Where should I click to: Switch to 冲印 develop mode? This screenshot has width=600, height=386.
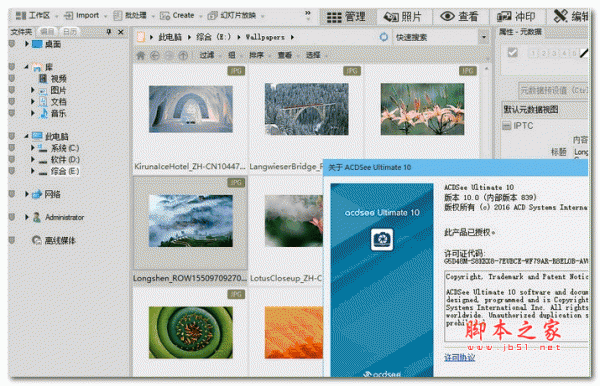516,17
